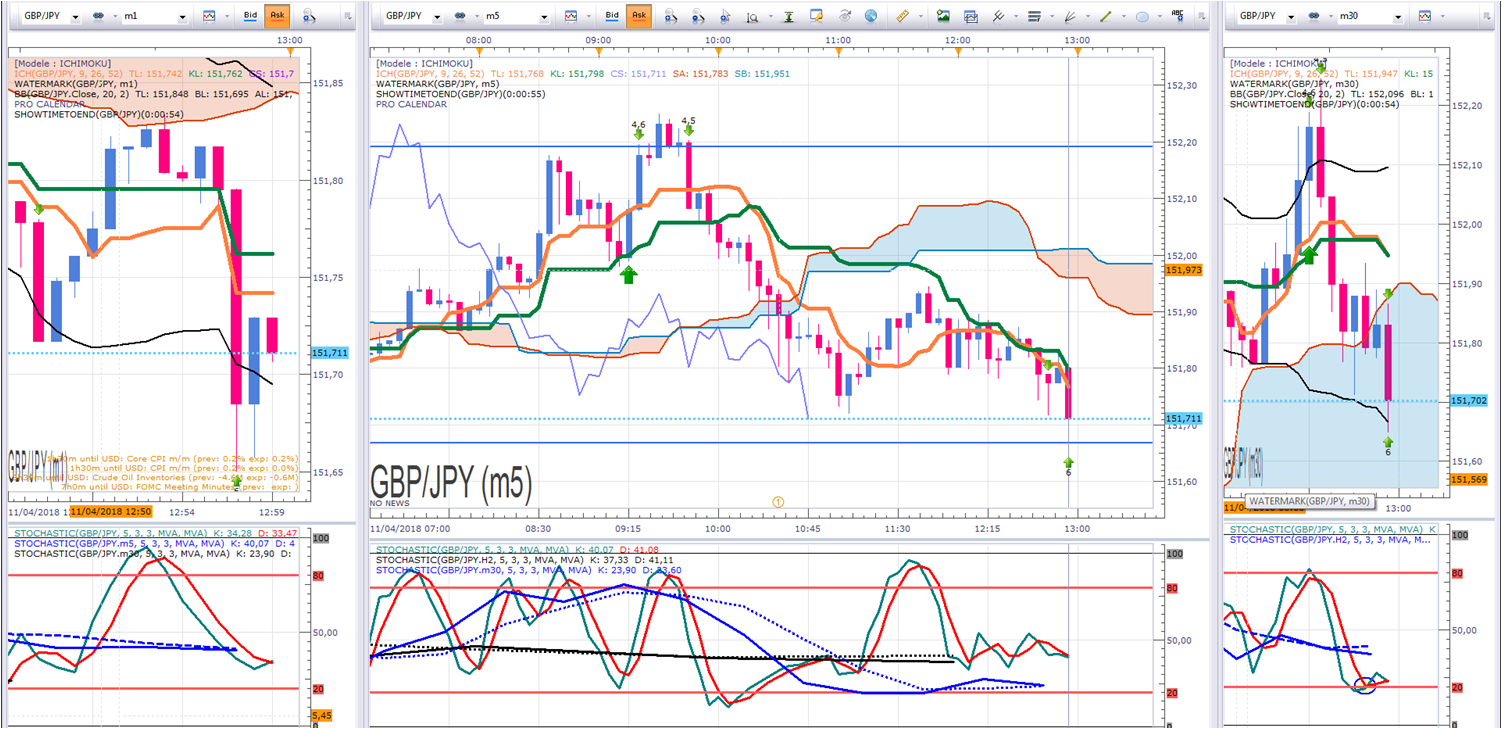Click the chart type icon in the m1 toolbar

[x=208, y=16]
